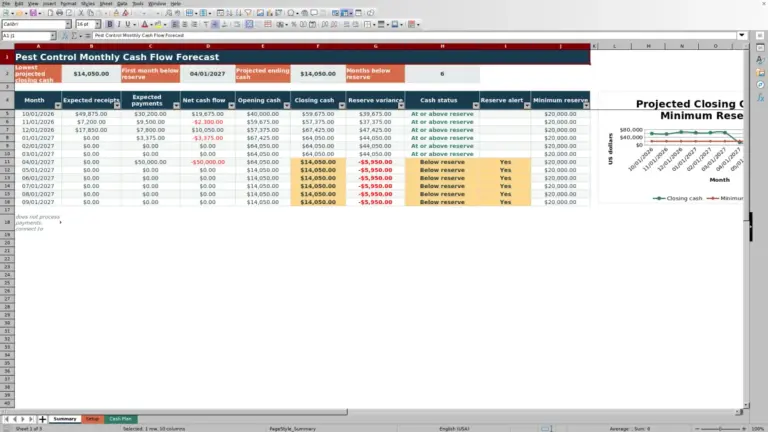The image size is (768, 432).
Task: Toggle Wrap text button
Action: [x=237, y=24]
